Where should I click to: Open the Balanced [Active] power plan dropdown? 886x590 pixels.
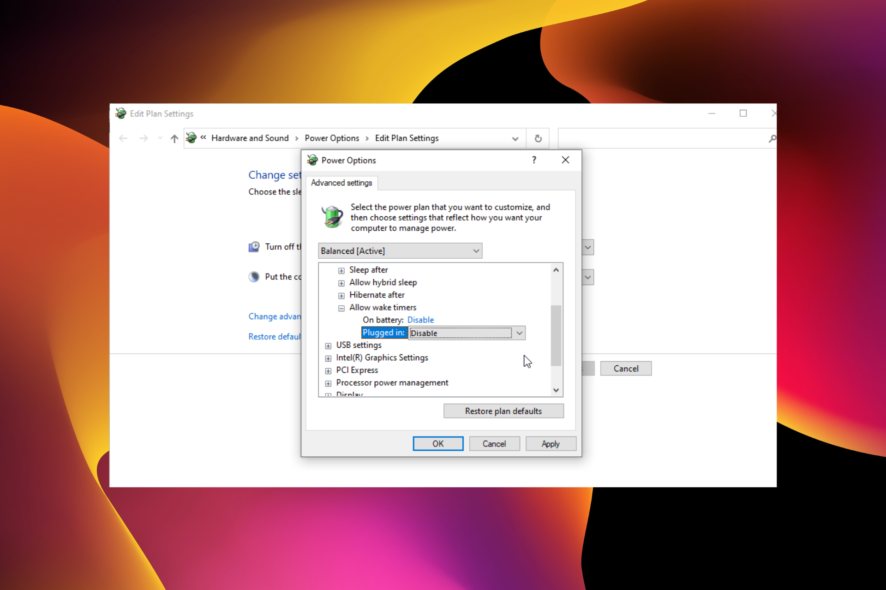(x=400, y=250)
